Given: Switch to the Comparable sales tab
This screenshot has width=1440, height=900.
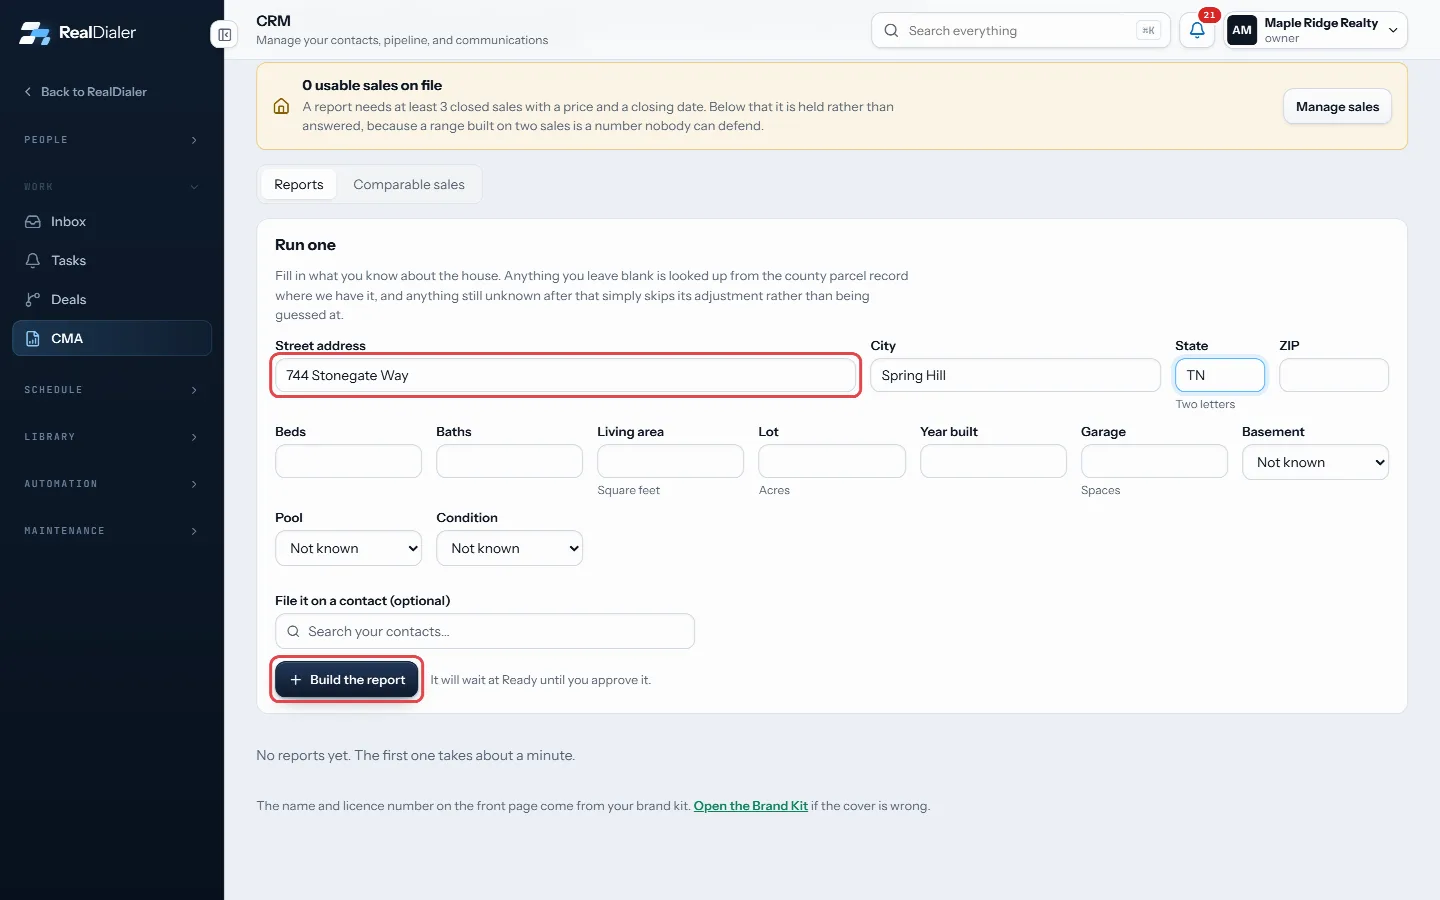Looking at the screenshot, I should tap(409, 185).
